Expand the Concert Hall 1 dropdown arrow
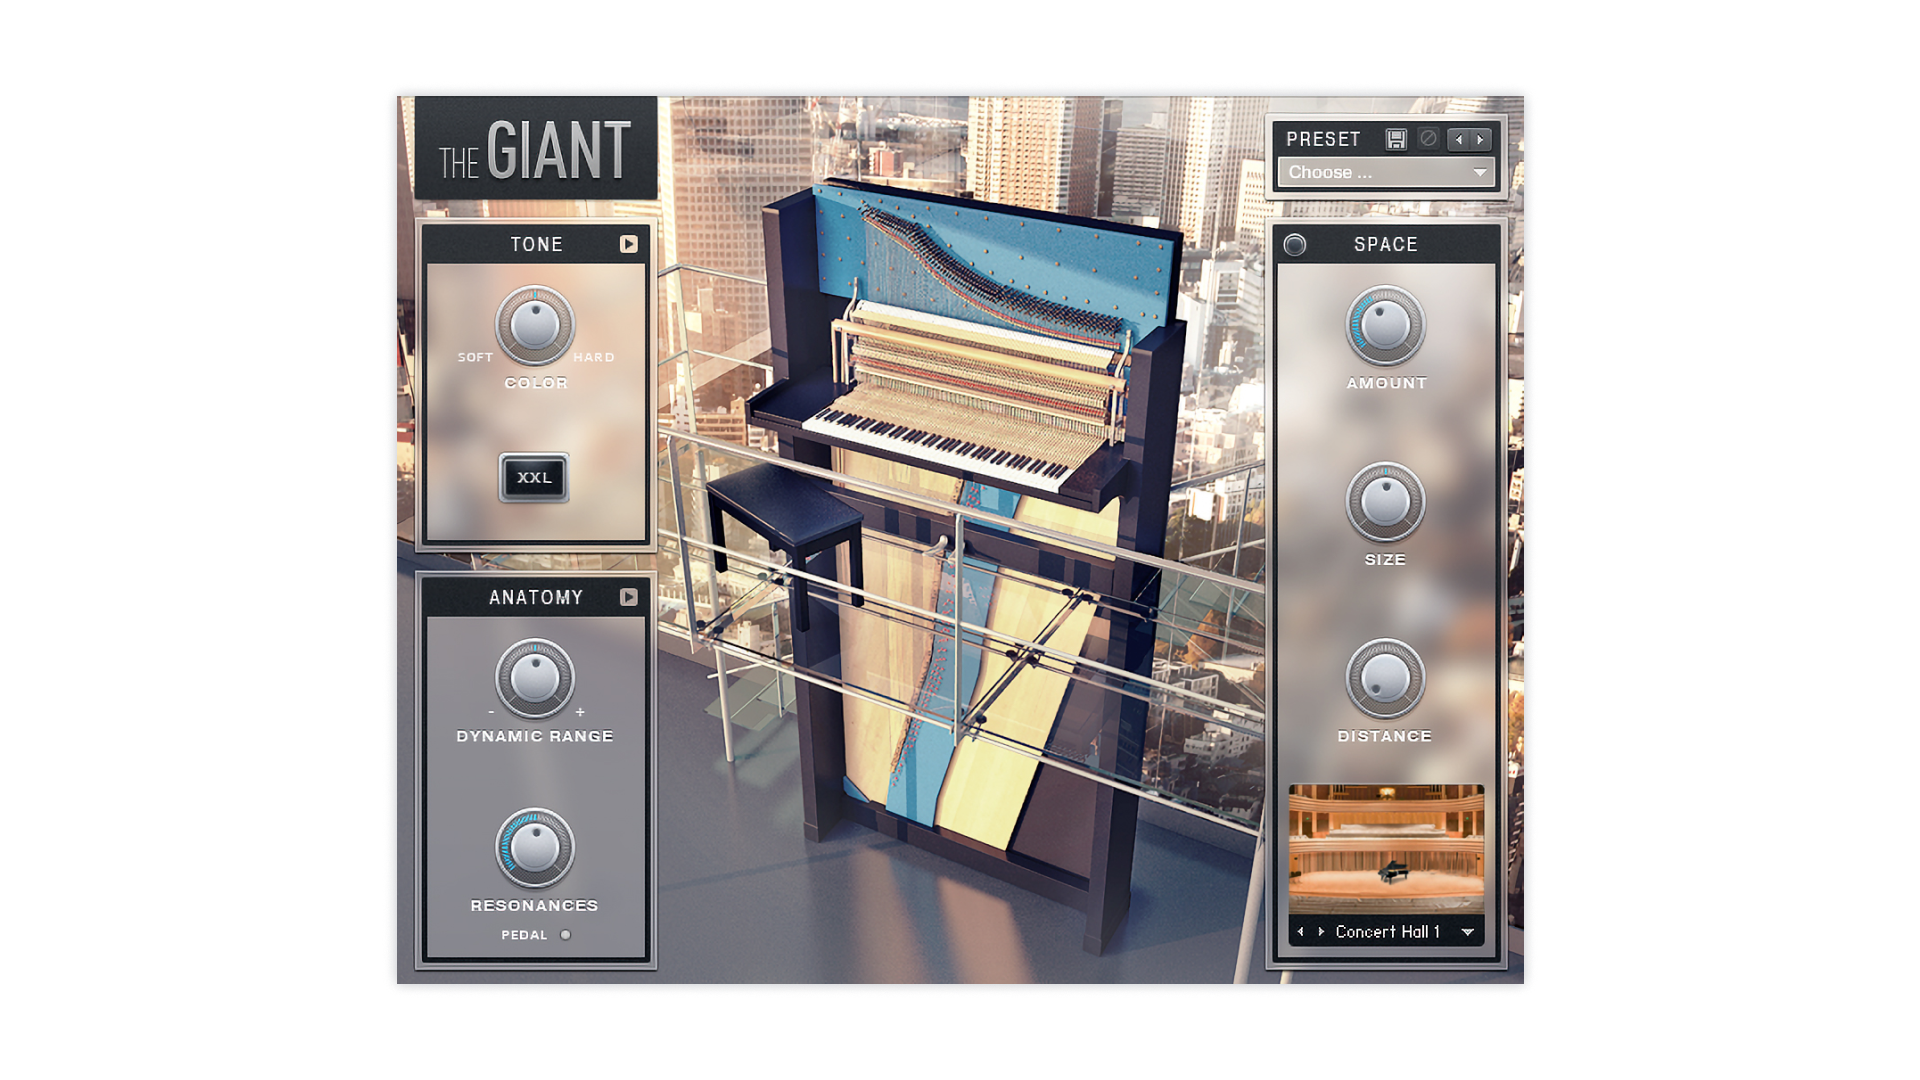 tap(1467, 932)
